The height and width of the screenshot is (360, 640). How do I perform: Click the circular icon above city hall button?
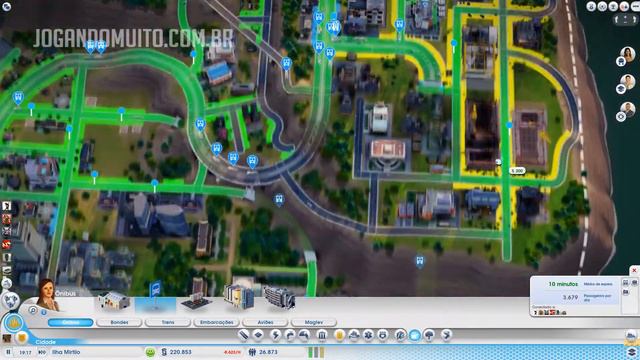pos(11,301)
